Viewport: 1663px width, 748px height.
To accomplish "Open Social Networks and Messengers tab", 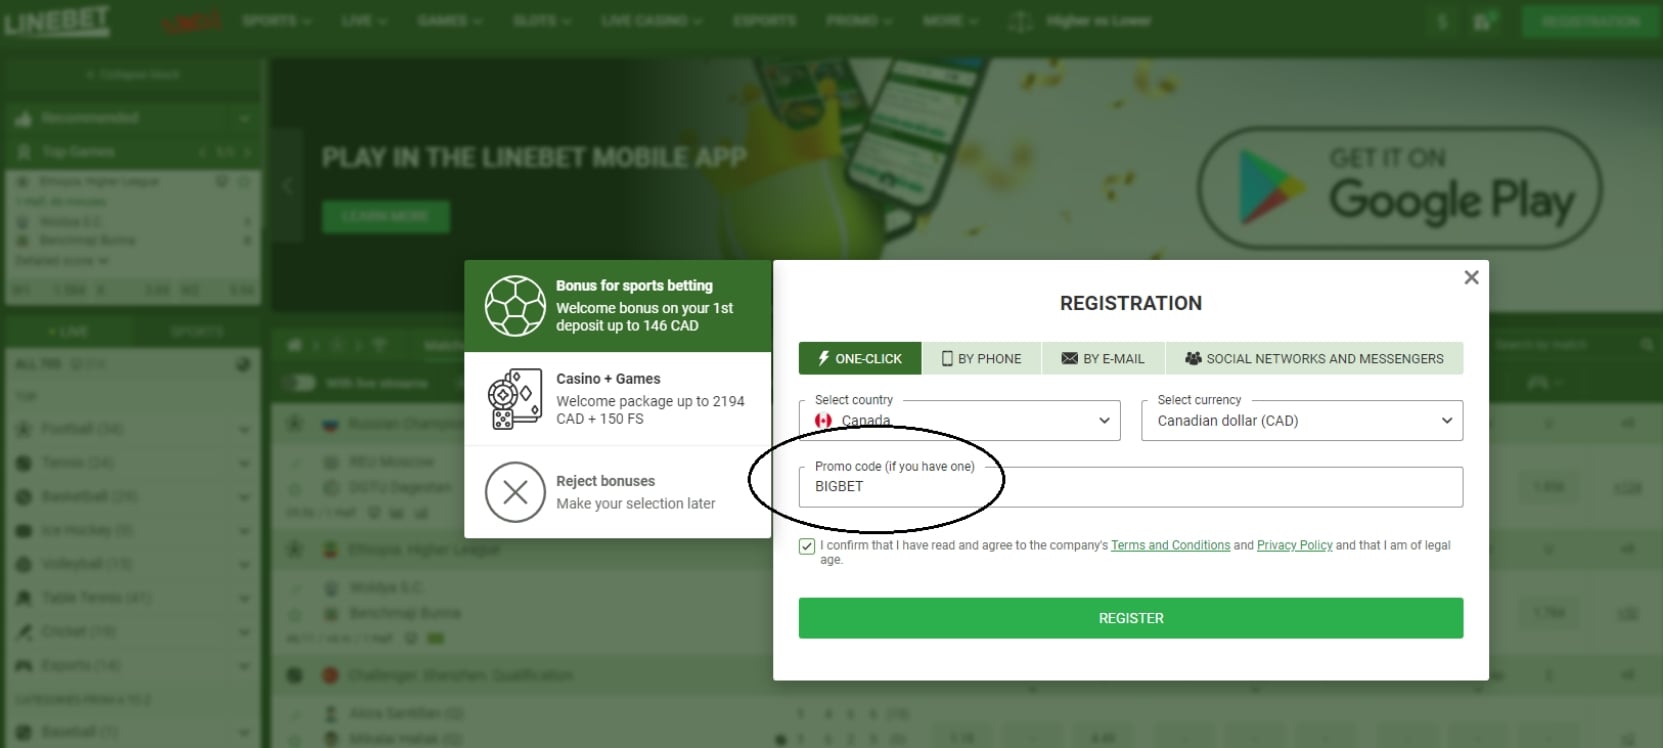I will point(1314,358).
